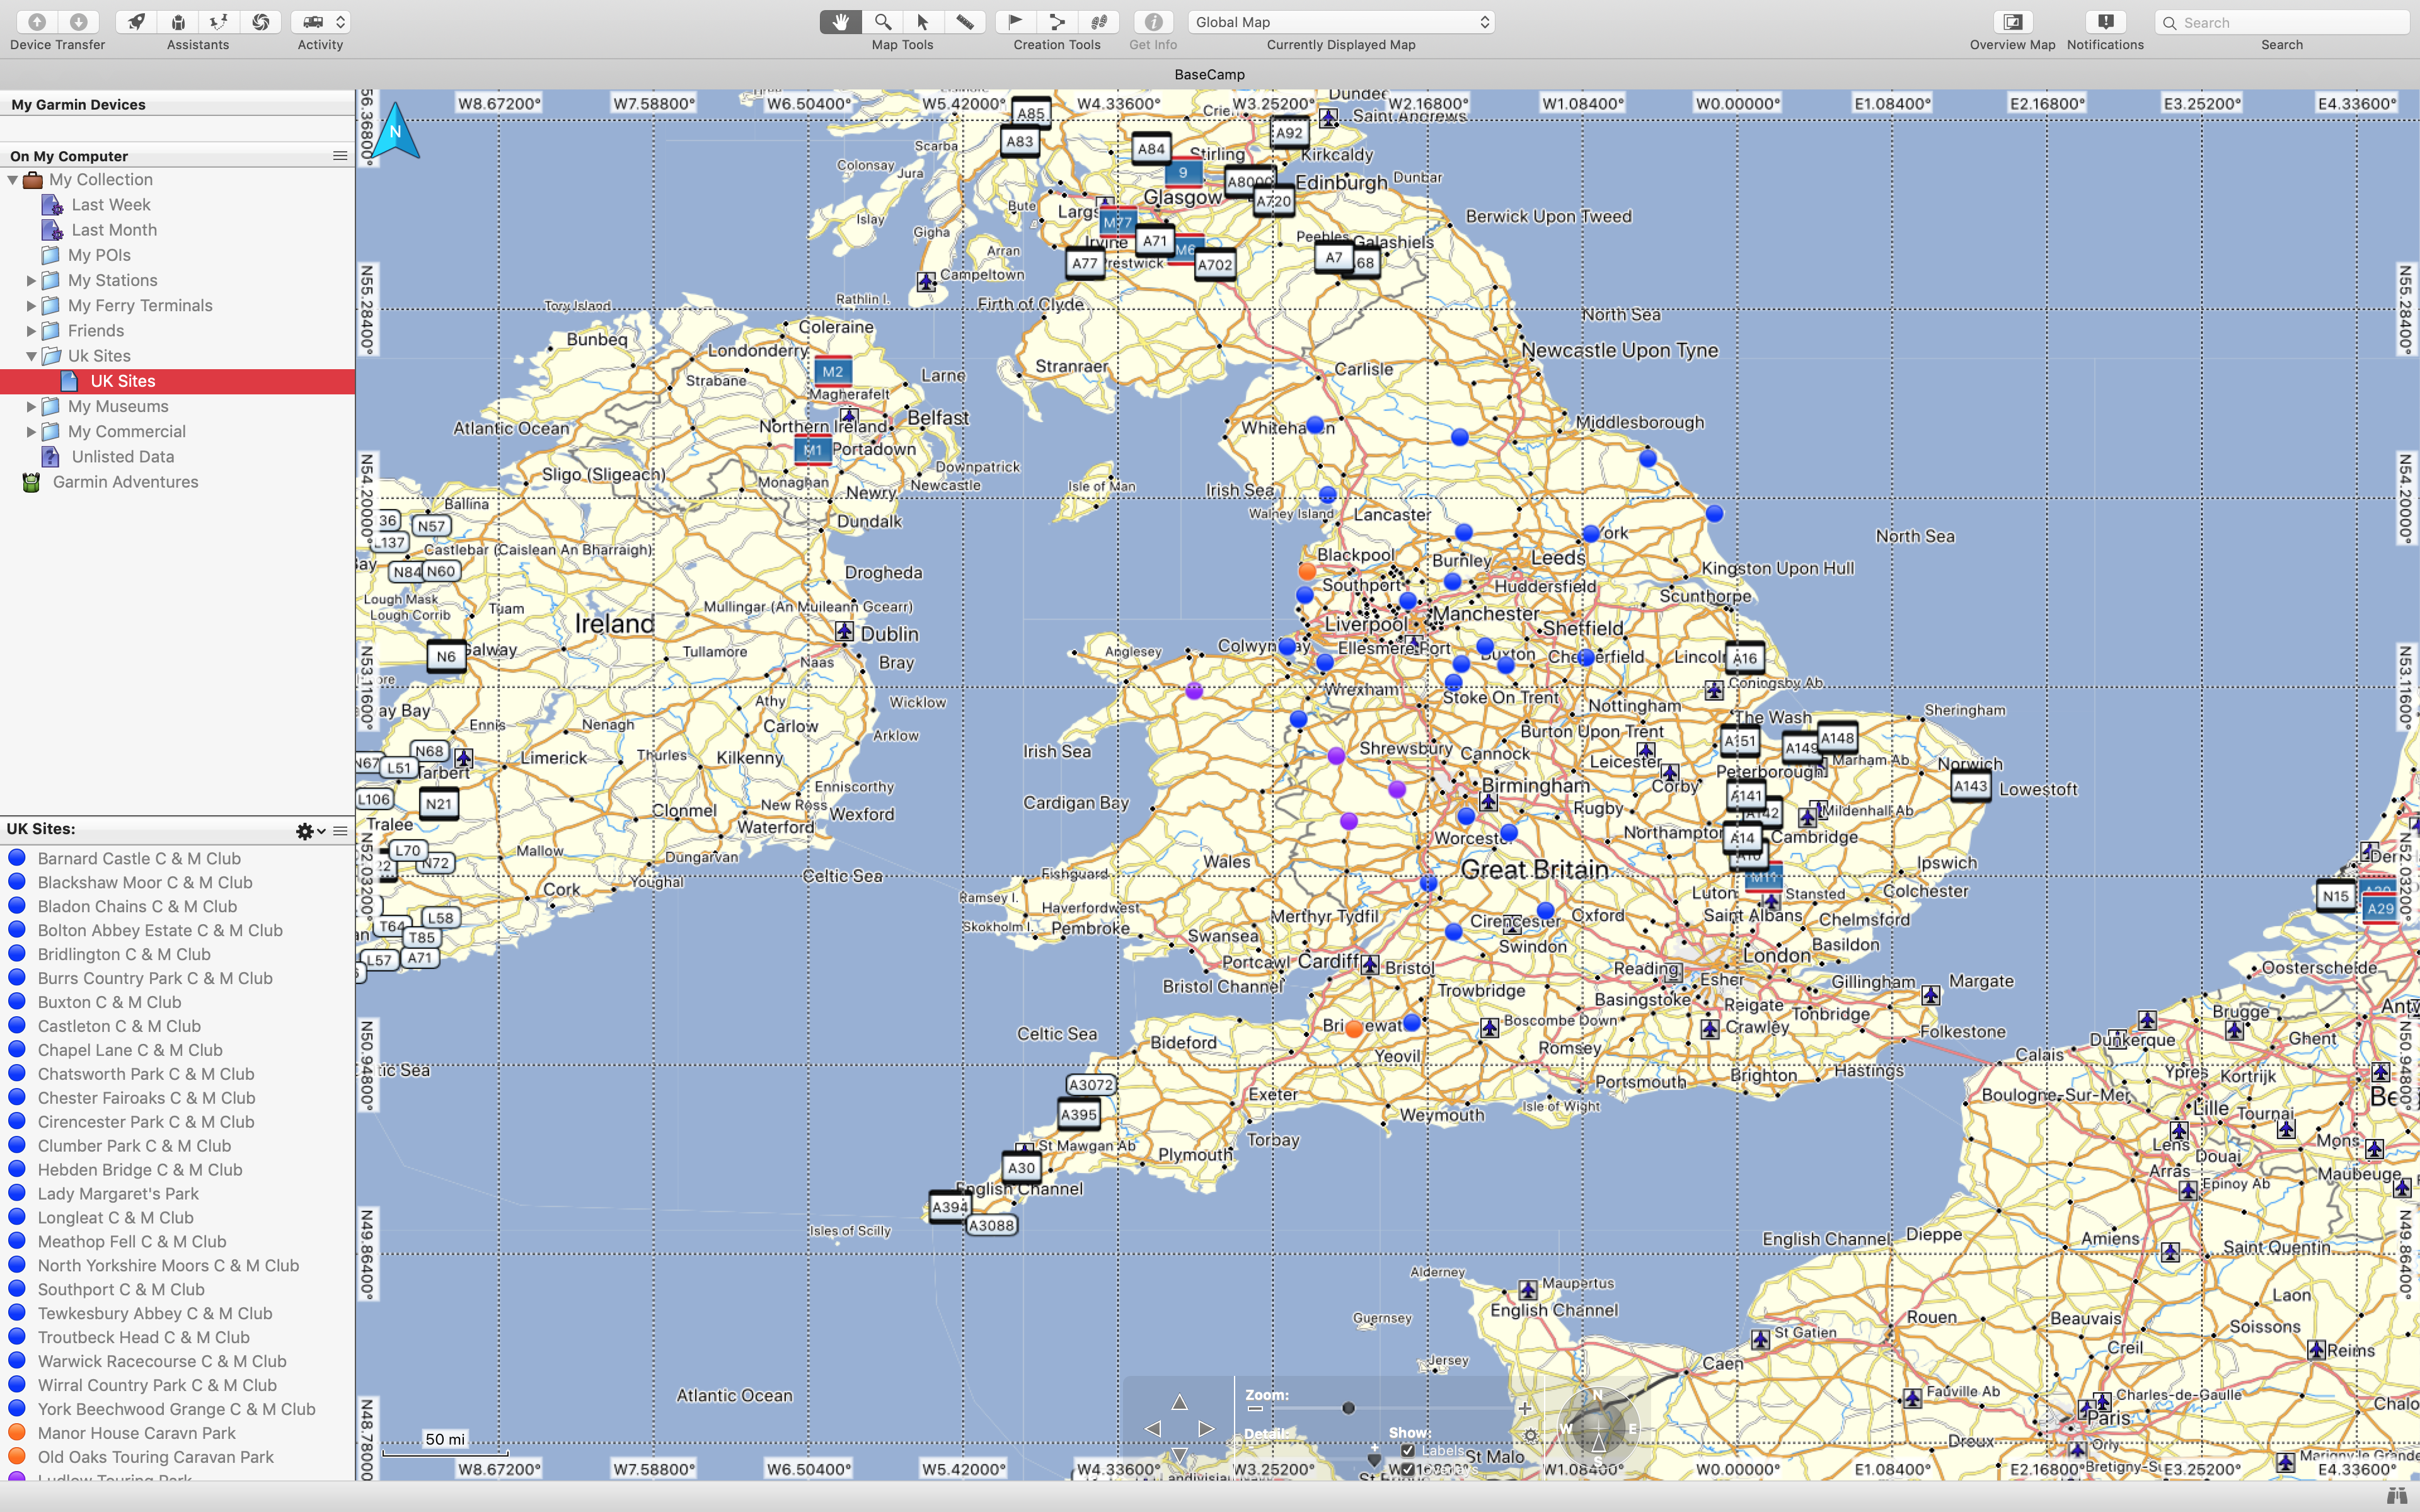Click Send to Device upload icon
Viewport: 2420px width, 1512px height.
(x=36, y=21)
